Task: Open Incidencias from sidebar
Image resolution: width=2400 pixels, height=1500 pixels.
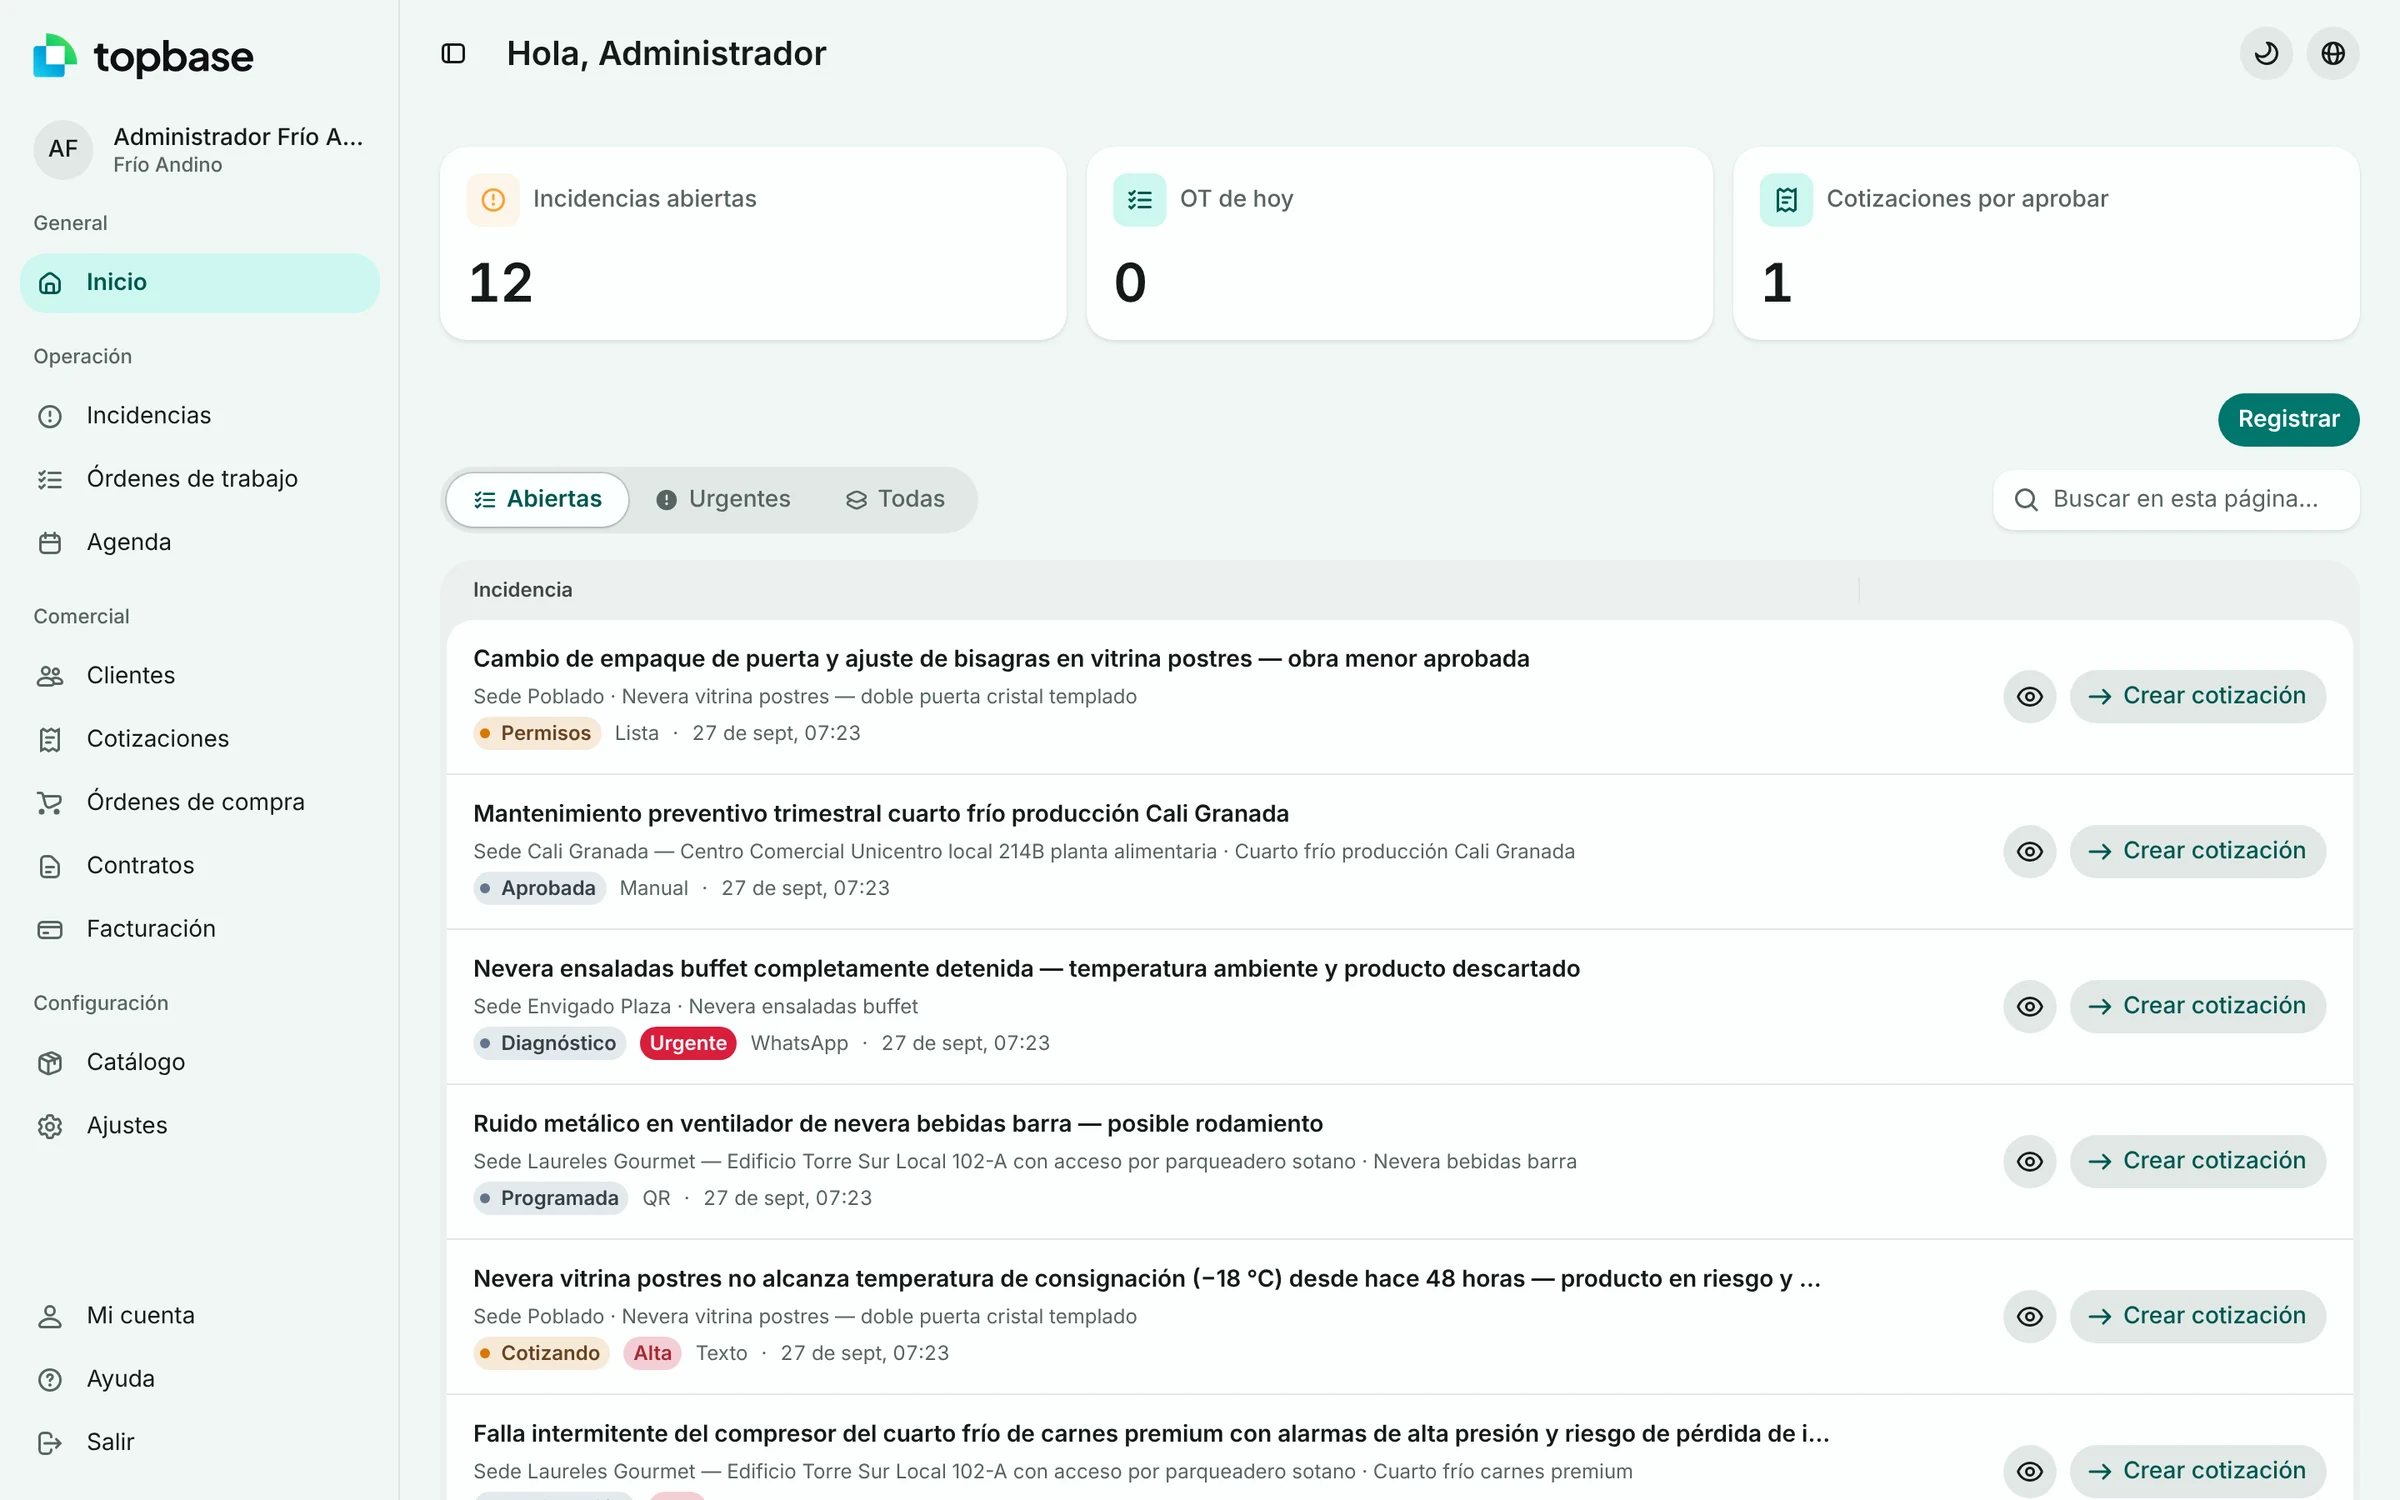Action: (x=200, y=416)
